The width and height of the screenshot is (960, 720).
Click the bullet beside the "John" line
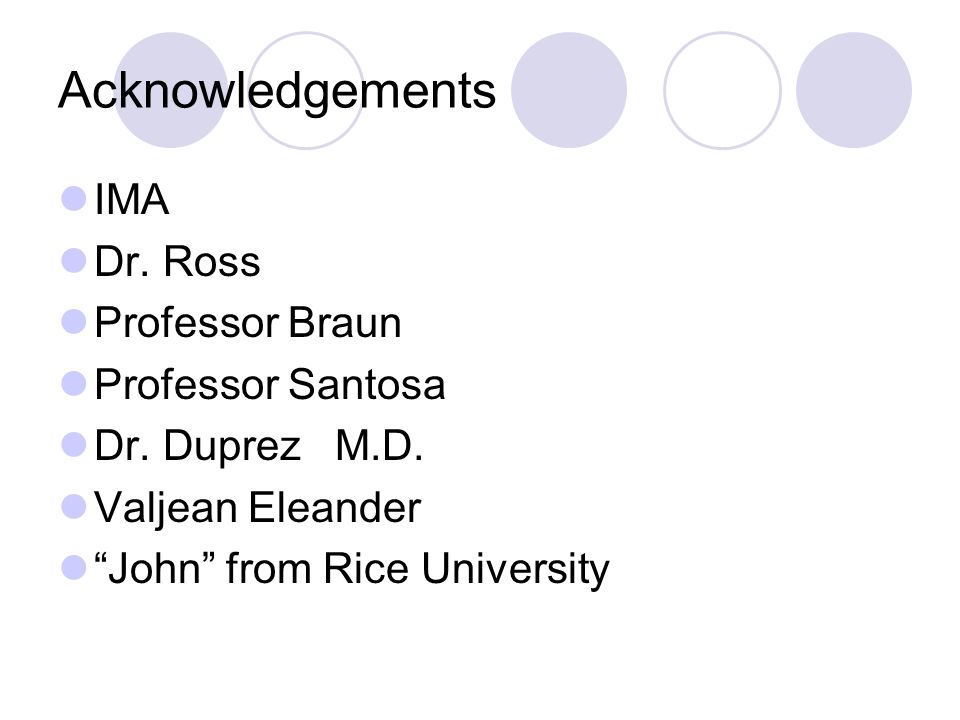pos(74,568)
